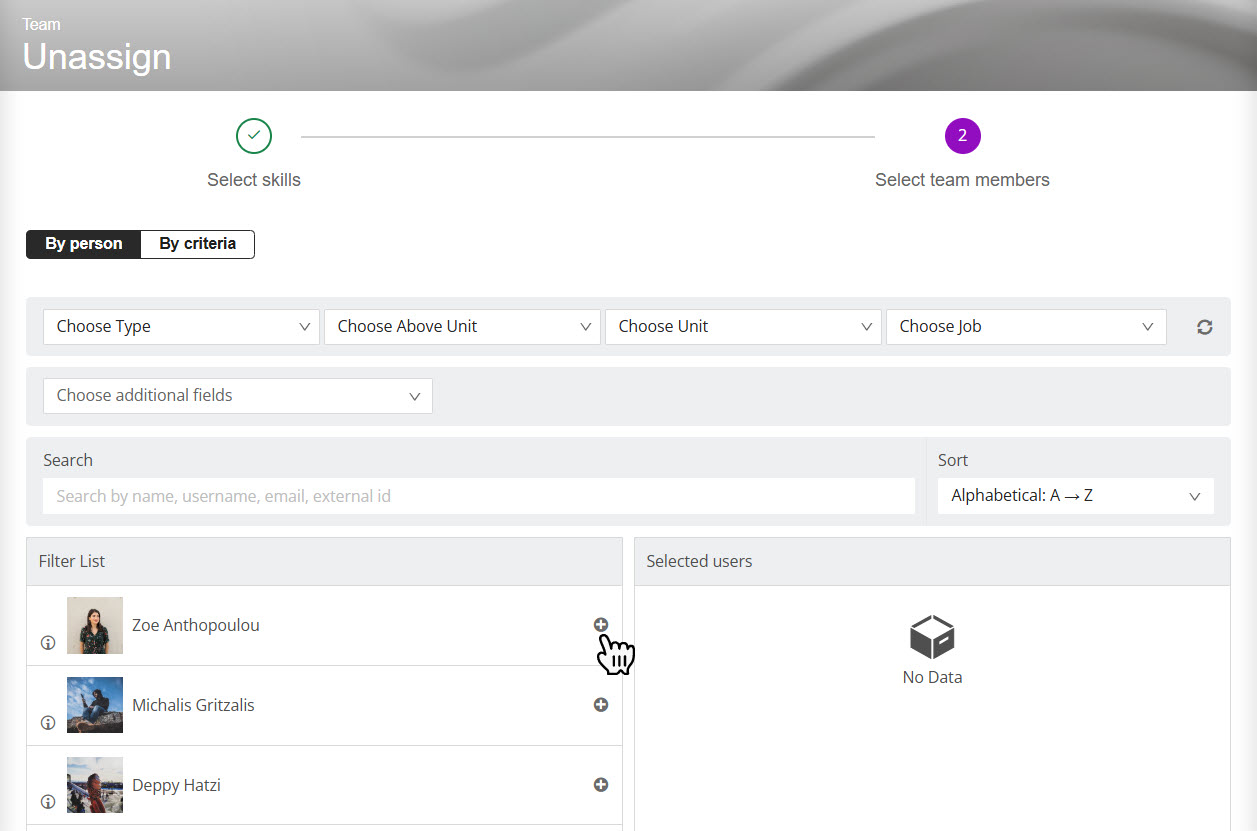Expand the Choose Job dropdown
The image size is (1257, 831).
point(1025,327)
